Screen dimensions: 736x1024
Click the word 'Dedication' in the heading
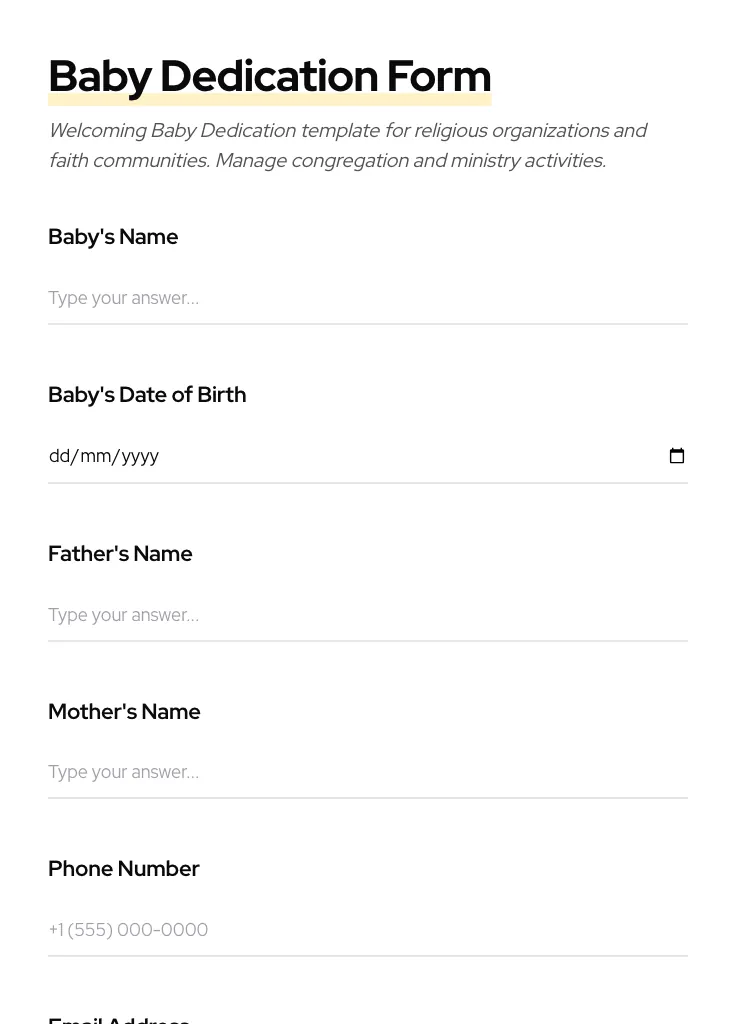point(268,76)
